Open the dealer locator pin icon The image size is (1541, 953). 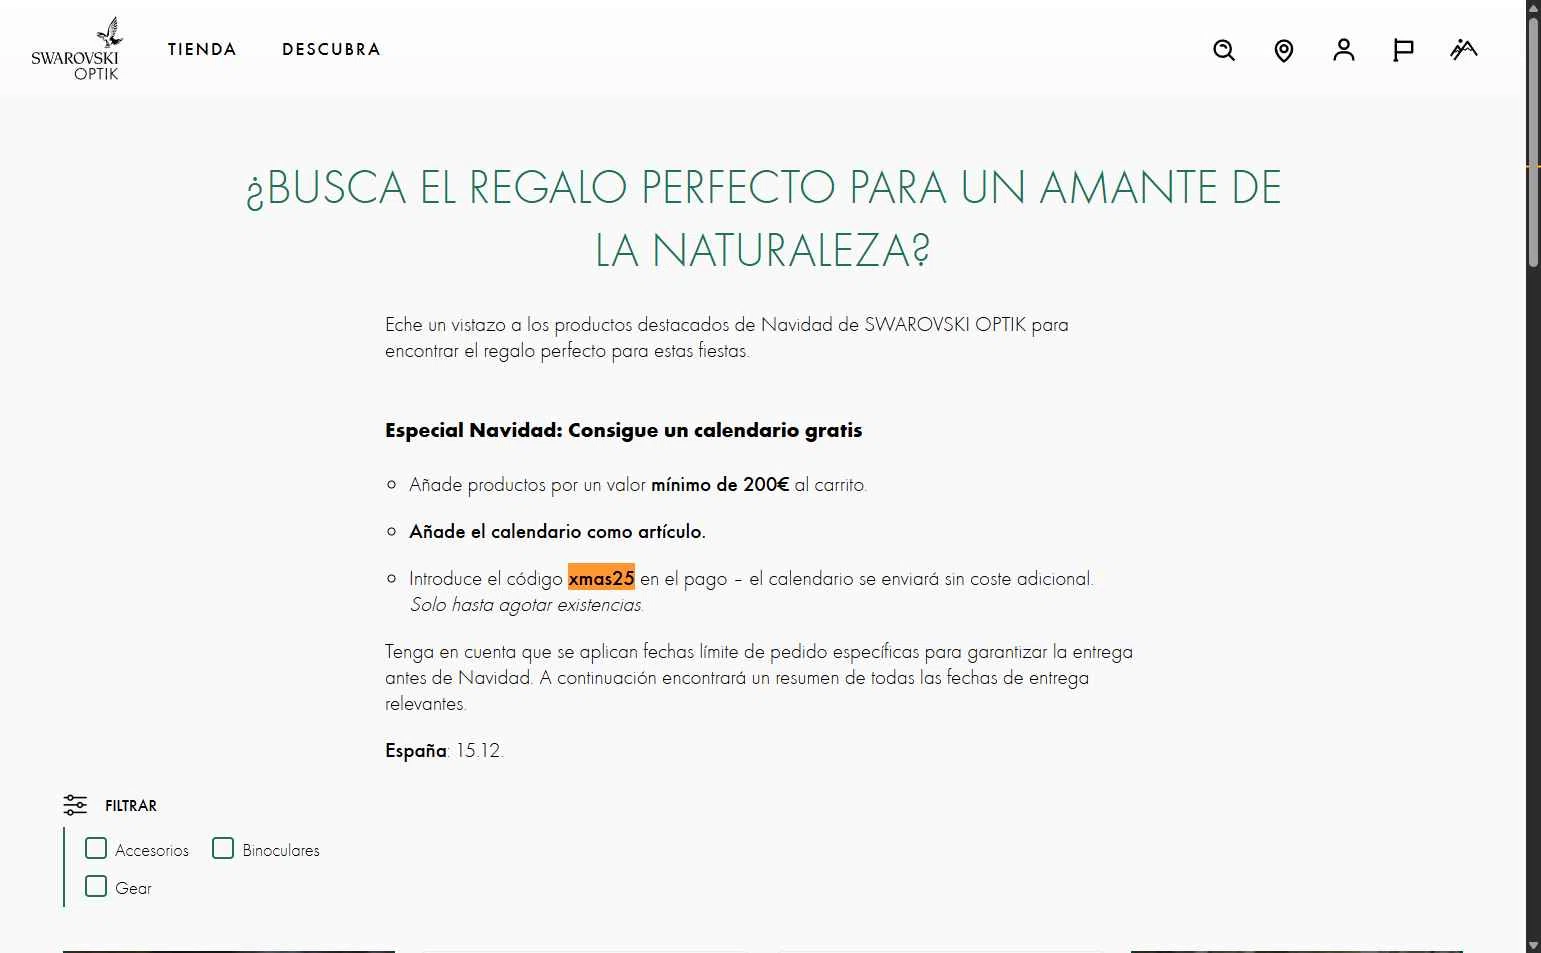pyautogui.click(x=1284, y=50)
